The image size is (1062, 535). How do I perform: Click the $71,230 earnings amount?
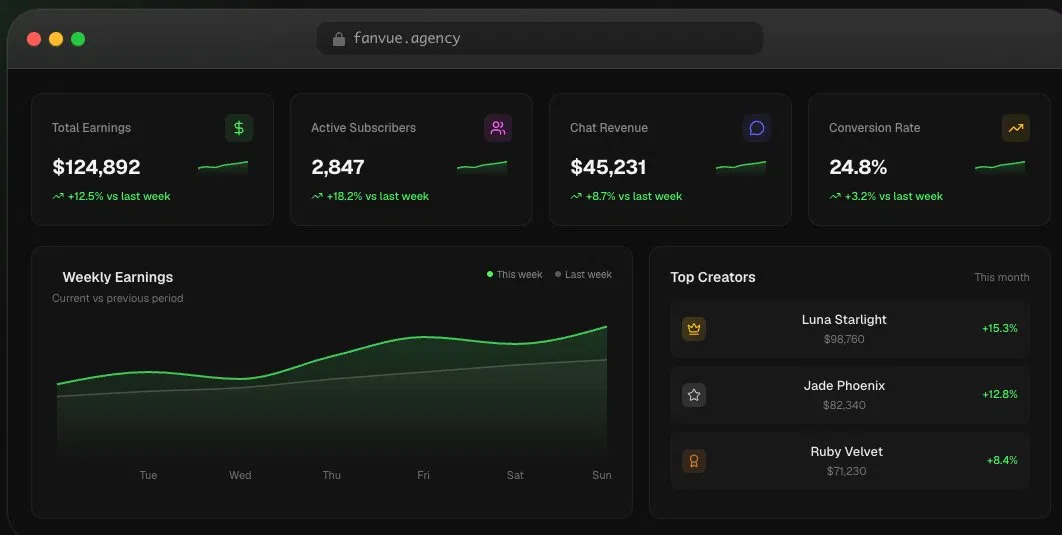tap(847, 471)
